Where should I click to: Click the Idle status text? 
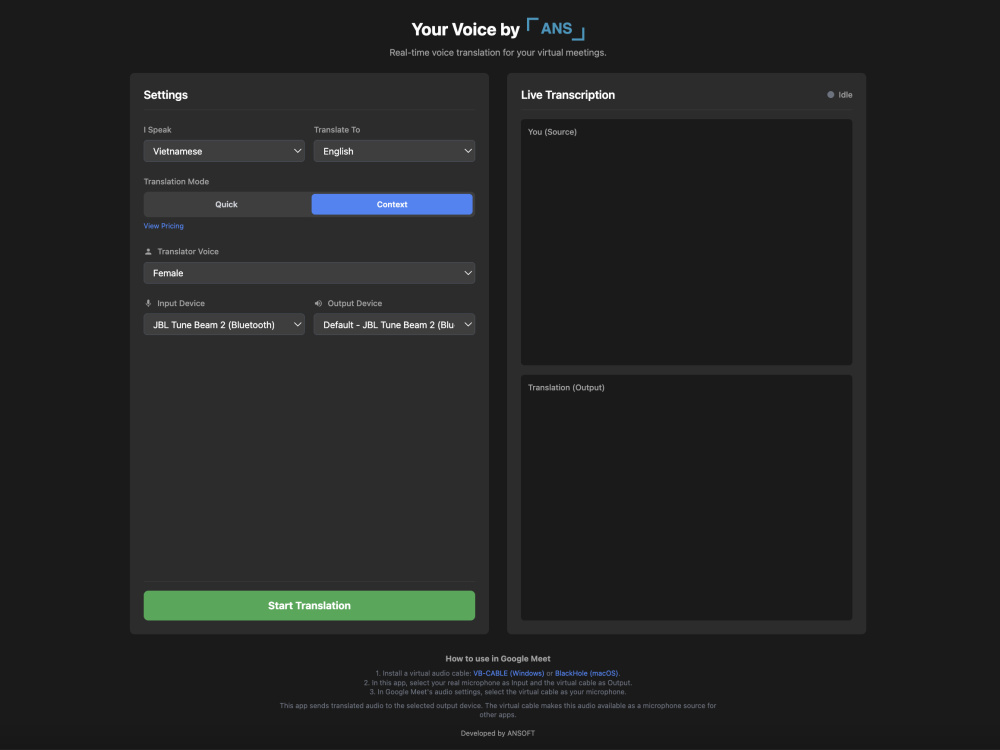point(845,94)
